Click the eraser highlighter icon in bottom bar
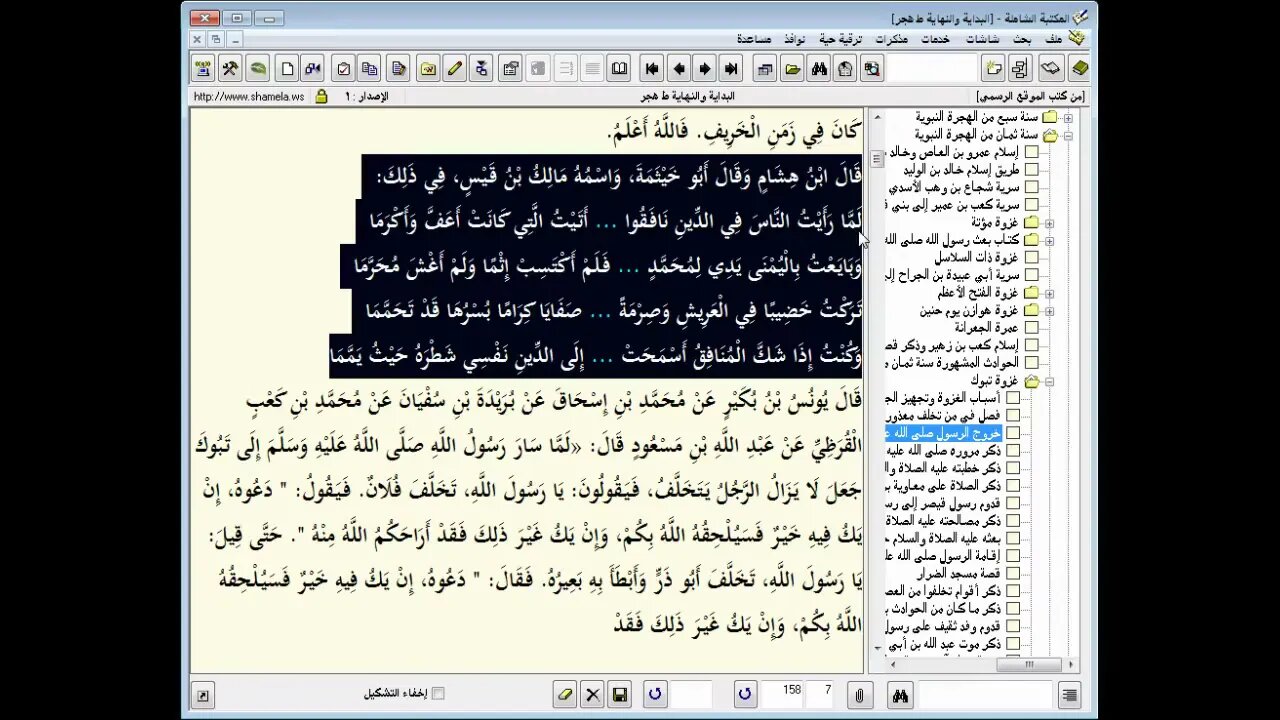 coord(565,695)
